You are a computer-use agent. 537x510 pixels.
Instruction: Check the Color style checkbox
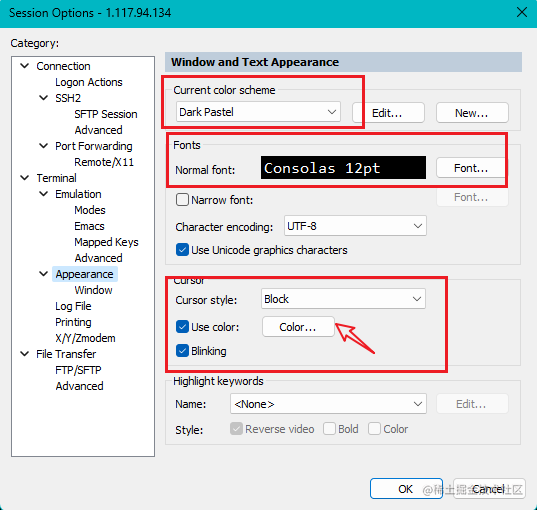(374, 428)
